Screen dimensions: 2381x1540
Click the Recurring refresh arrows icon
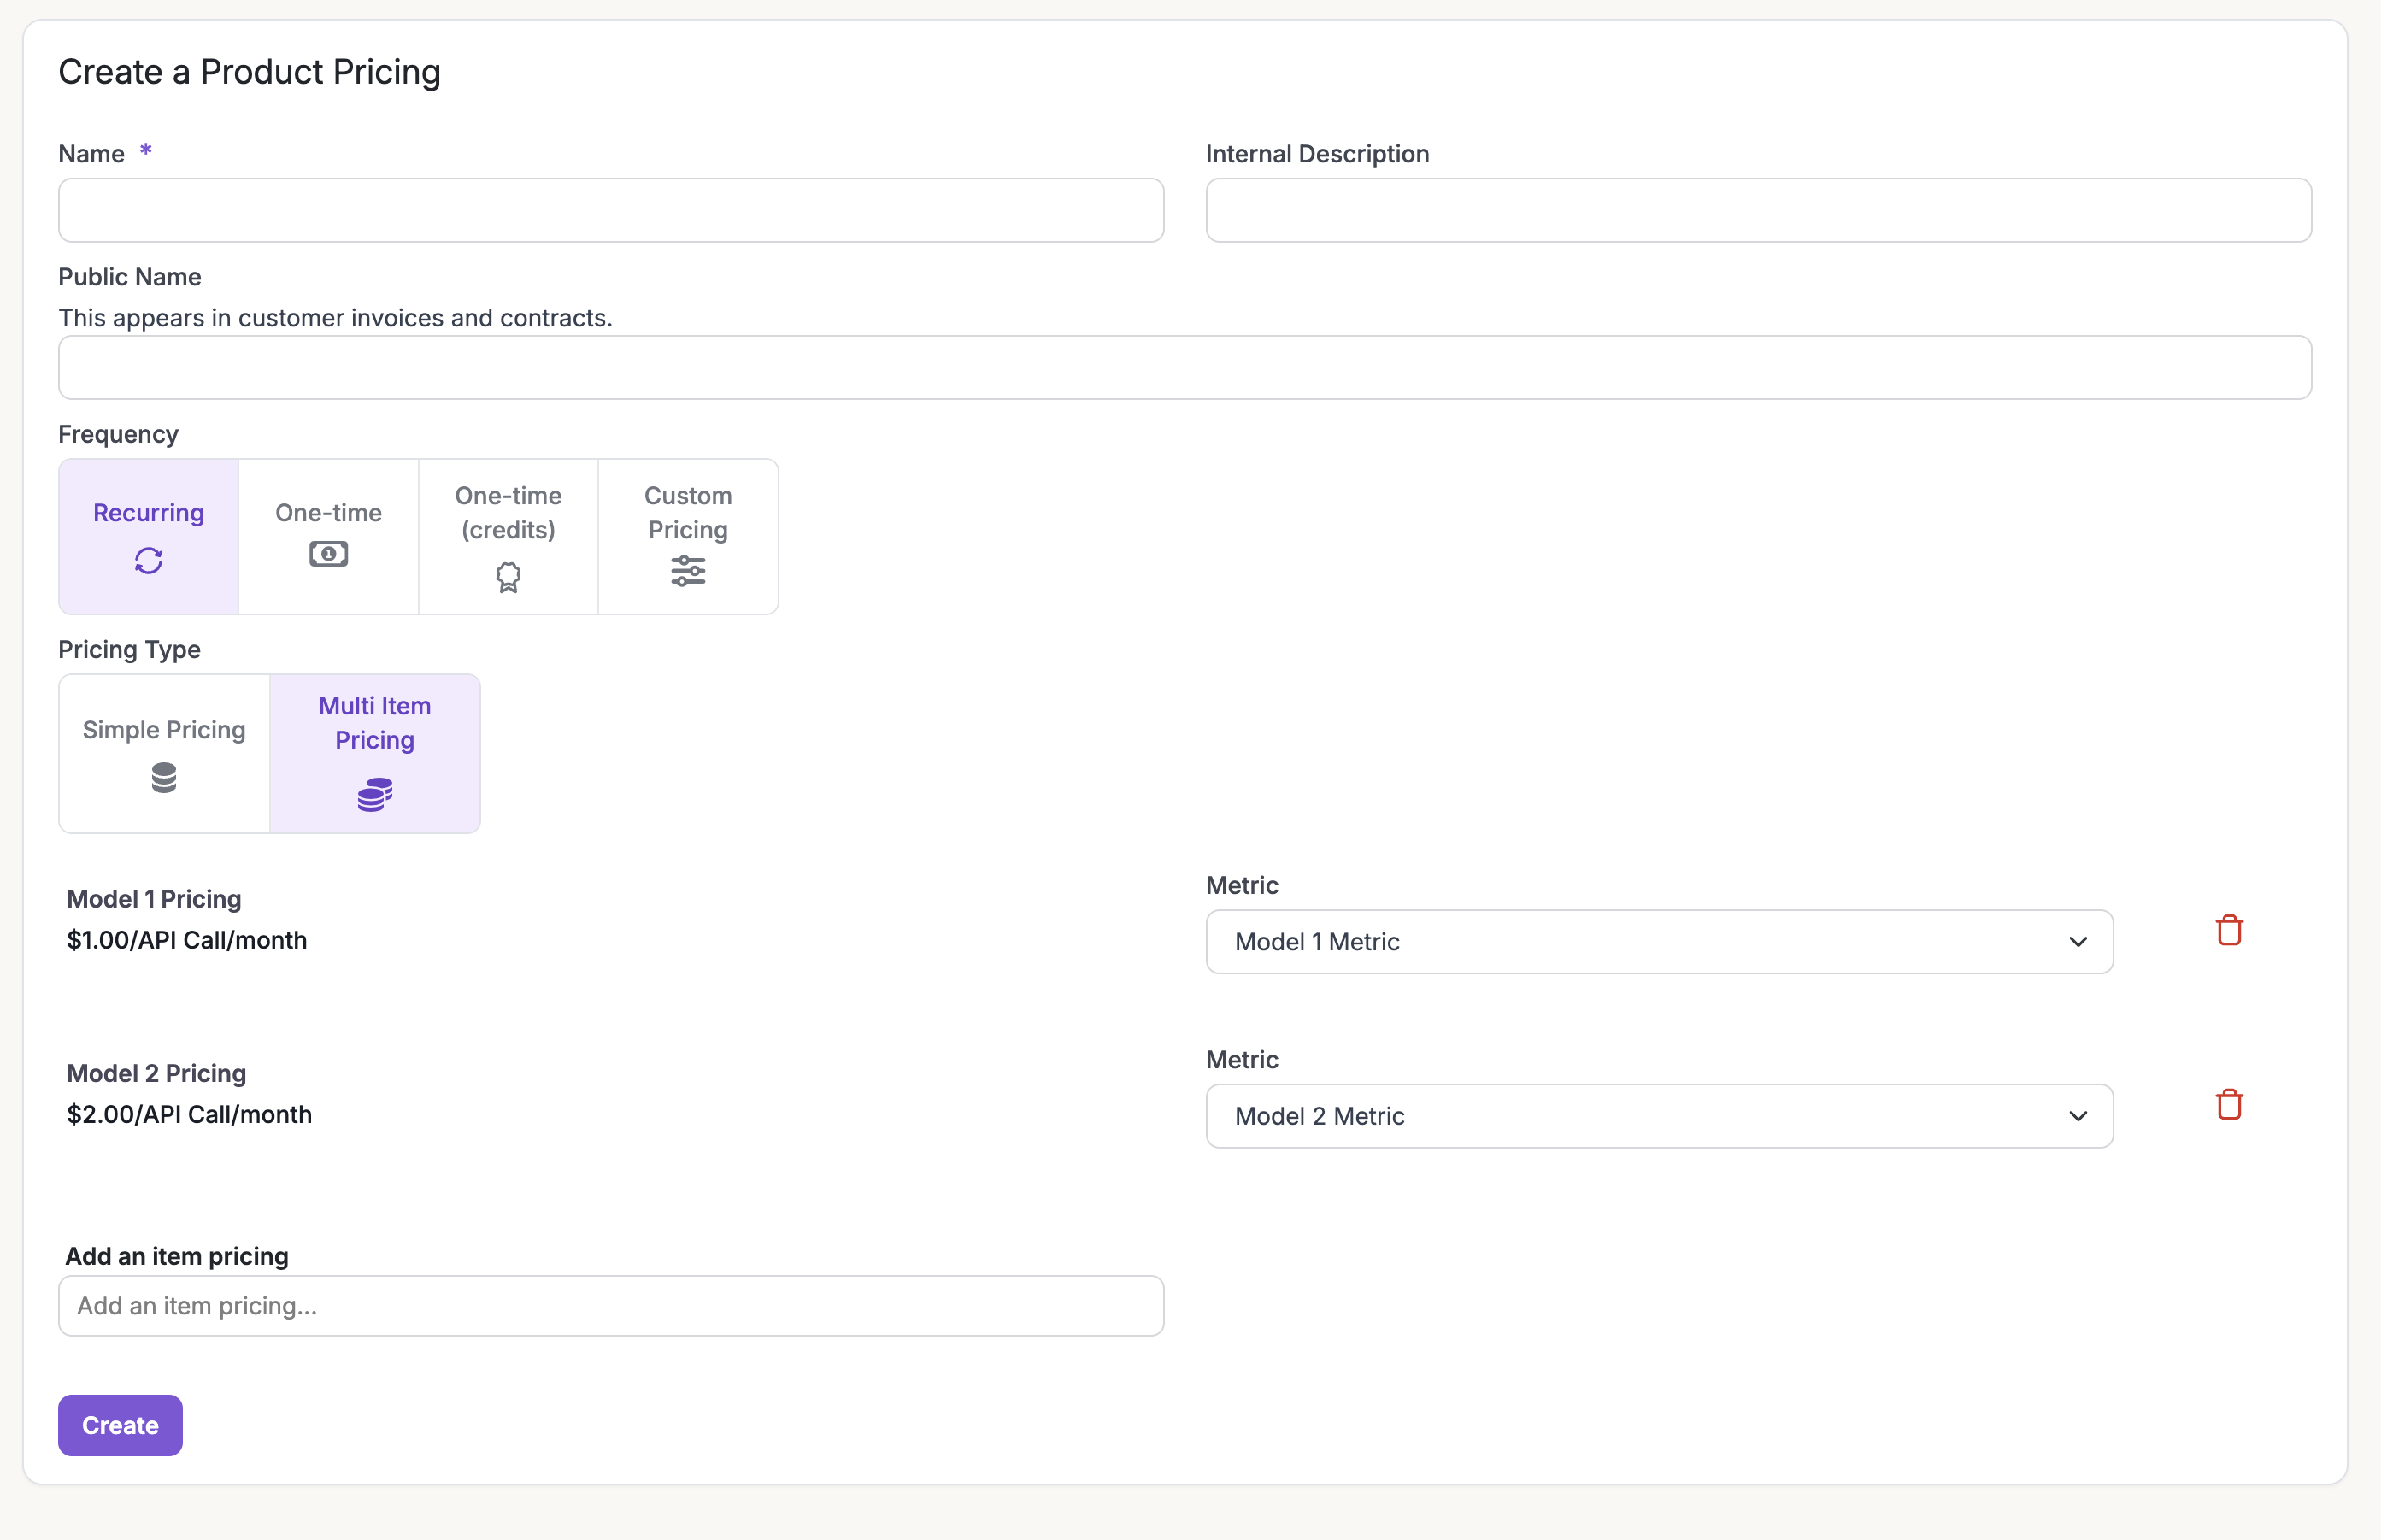(148, 561)
